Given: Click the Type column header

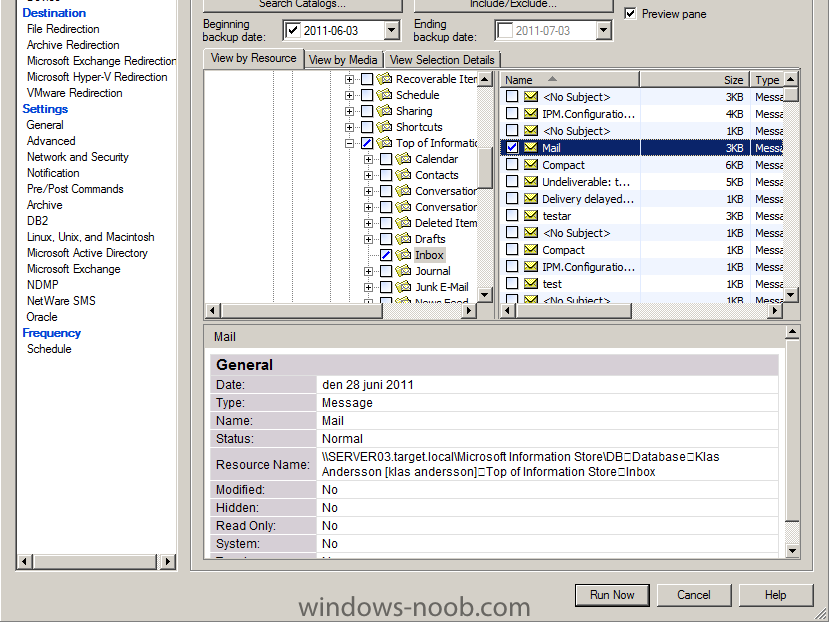Looking at the screenshot, I should pos(767,80).
